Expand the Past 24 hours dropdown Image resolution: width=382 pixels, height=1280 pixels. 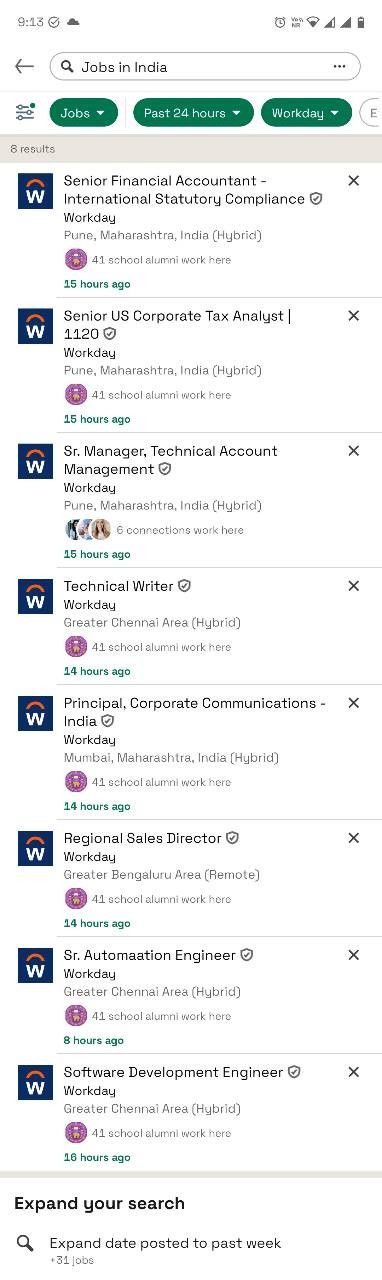(x=193, y=113)
